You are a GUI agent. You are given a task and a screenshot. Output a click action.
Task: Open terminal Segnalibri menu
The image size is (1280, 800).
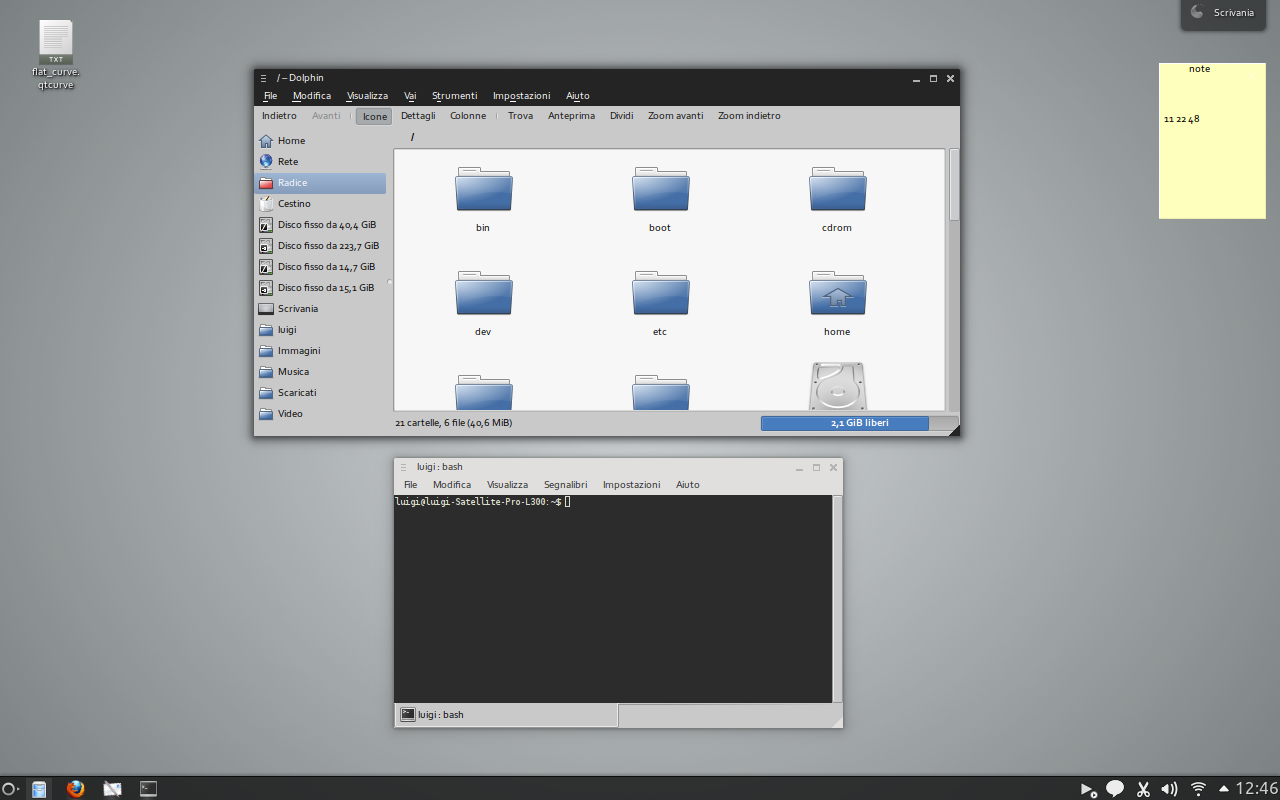[565, 485]
